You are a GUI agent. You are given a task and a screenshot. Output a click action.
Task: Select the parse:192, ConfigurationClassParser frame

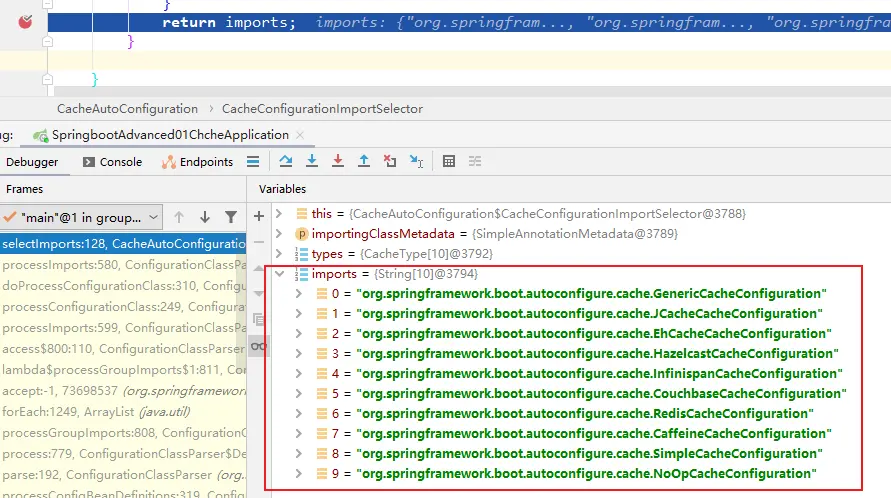tap(123, 475)
